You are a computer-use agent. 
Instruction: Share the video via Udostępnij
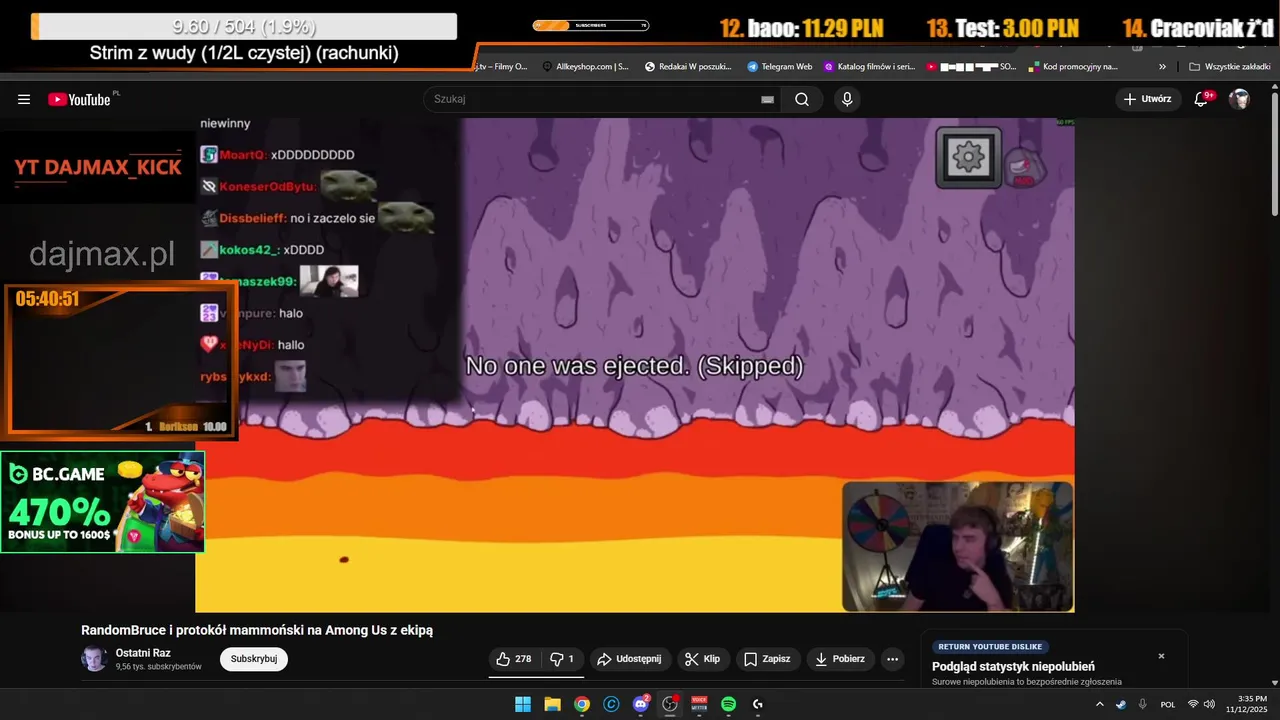pyautogui.click(x=629, y=659)
